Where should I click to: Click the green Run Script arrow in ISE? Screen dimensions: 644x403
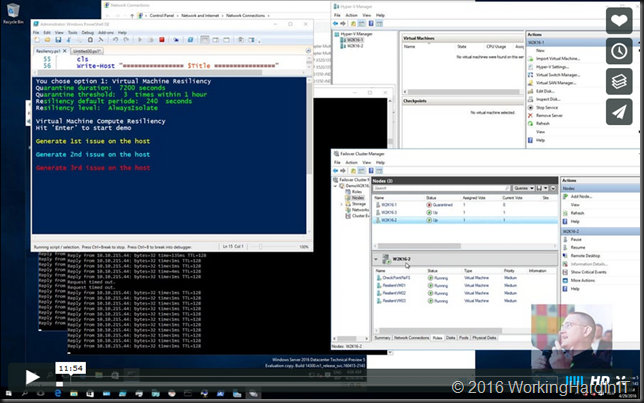[x=140, y=40]
